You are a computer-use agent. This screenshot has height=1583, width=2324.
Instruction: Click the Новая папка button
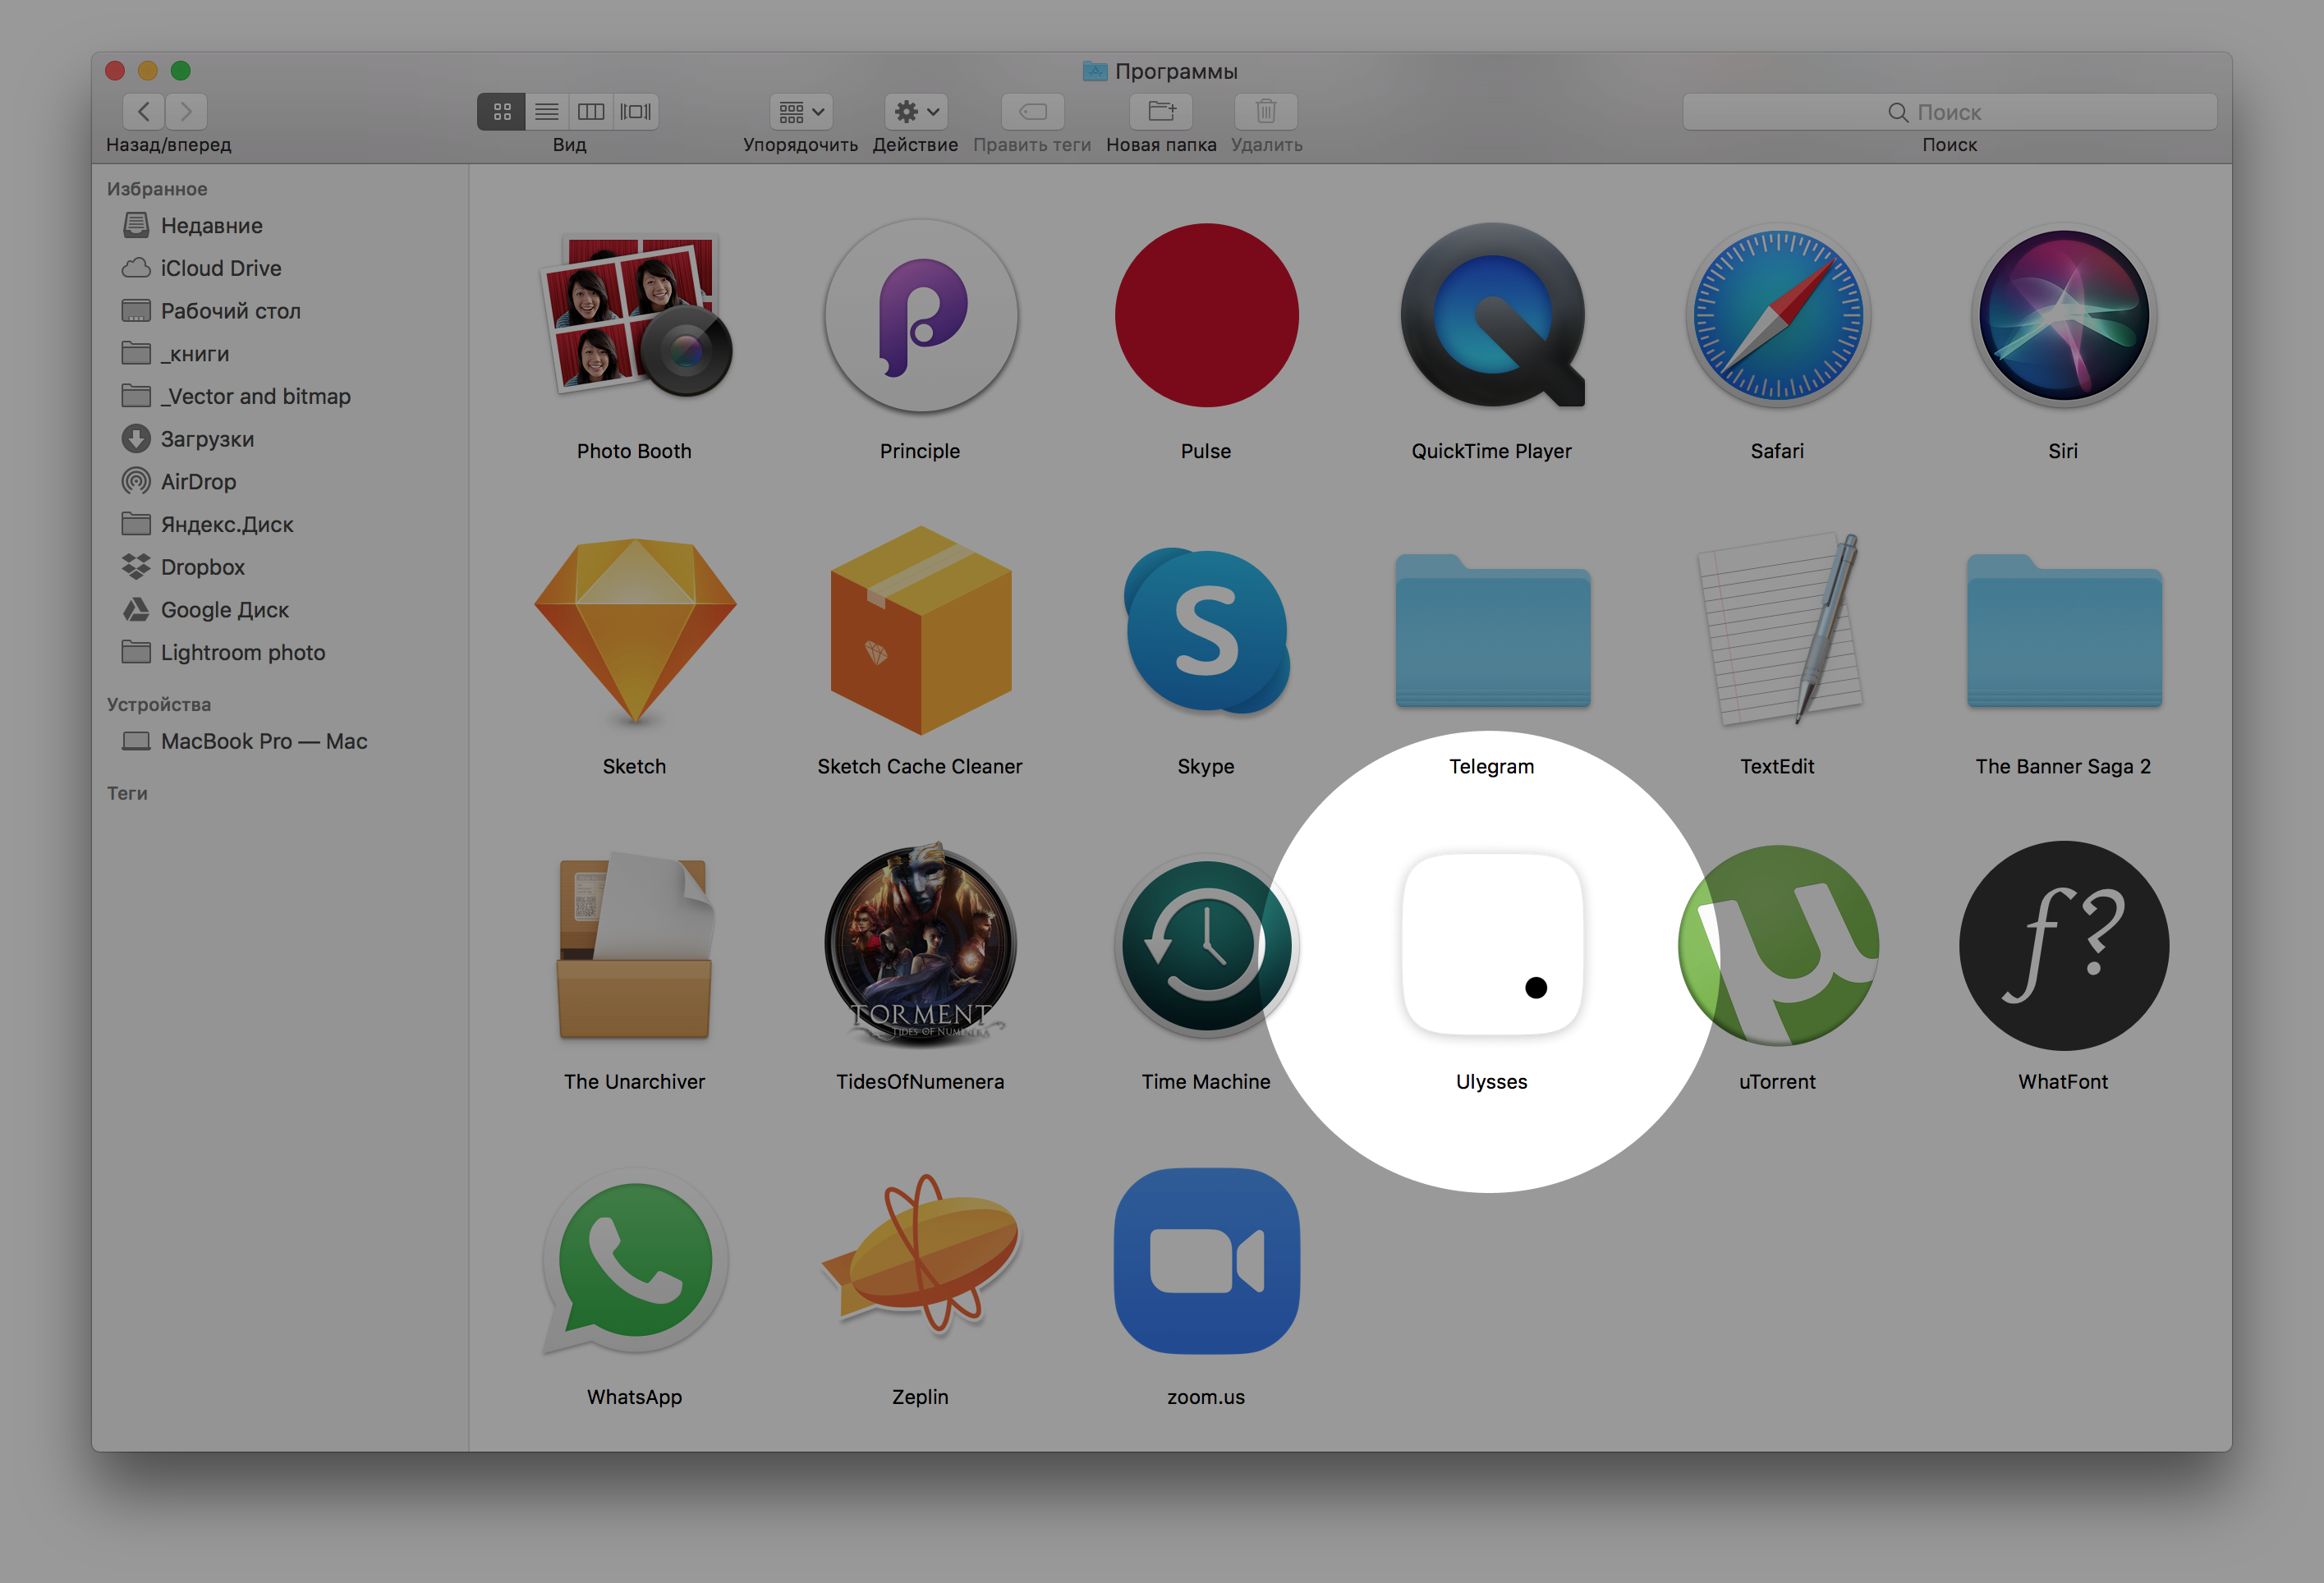click(1160, 111)
